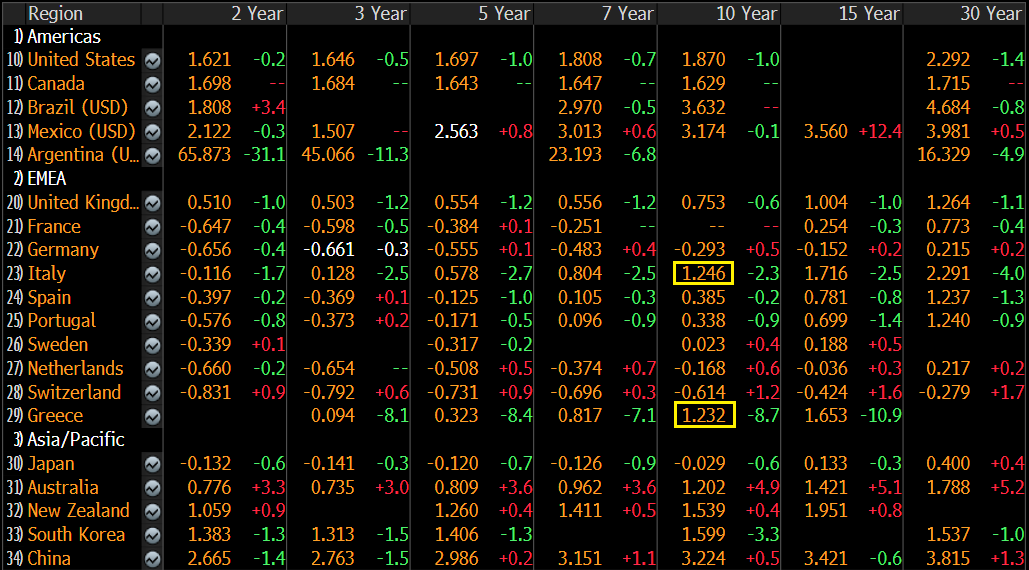Click Mexico 15 Year change +12.4

[880, 132]
